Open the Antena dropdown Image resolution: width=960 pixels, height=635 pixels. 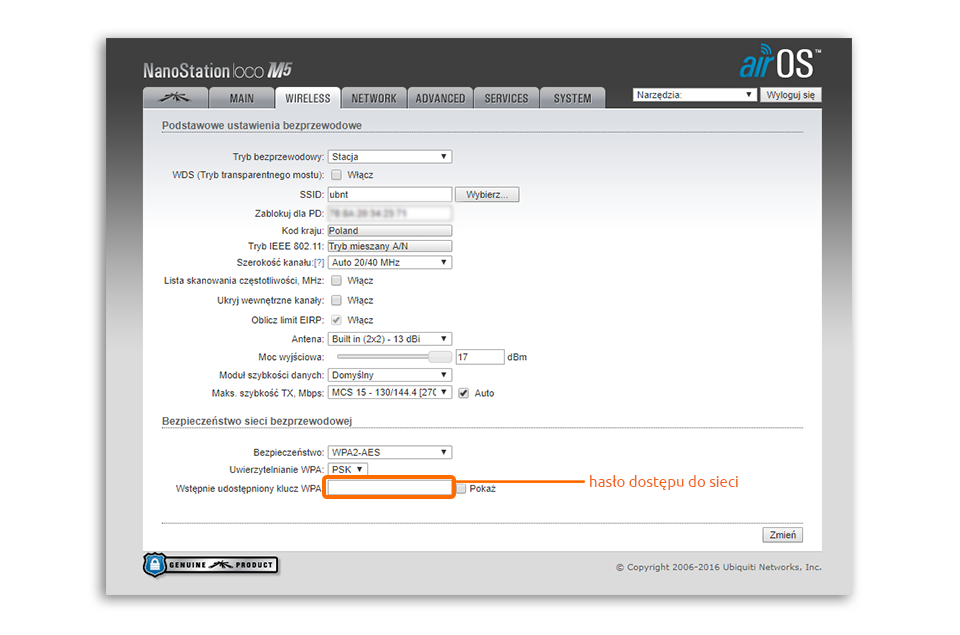tap(389, 339)
